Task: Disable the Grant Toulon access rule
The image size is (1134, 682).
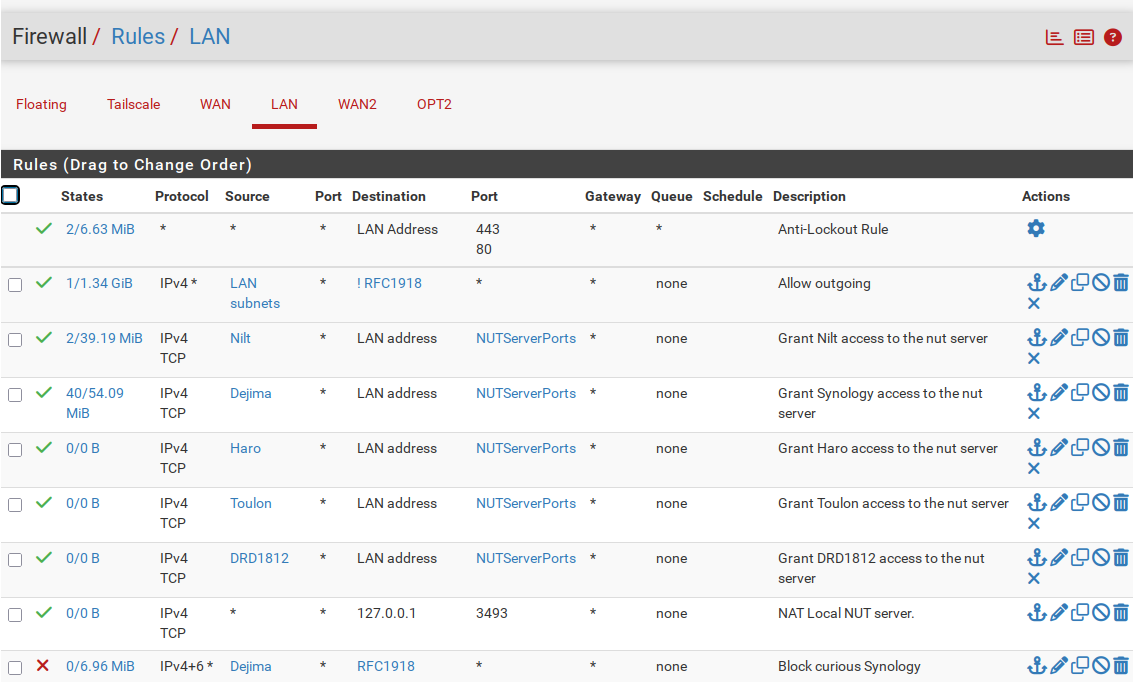Action: click(1101, 503)
